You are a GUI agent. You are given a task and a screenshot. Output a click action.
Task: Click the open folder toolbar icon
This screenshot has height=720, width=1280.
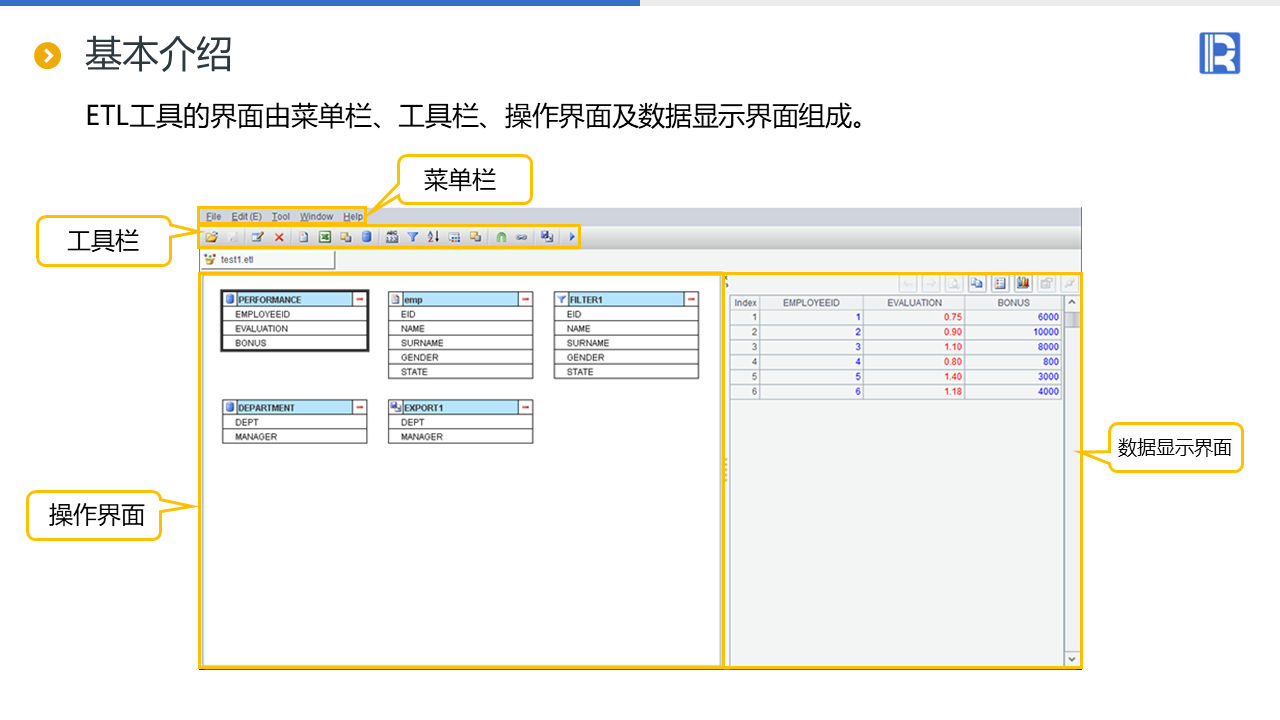(x=211, y=237)
